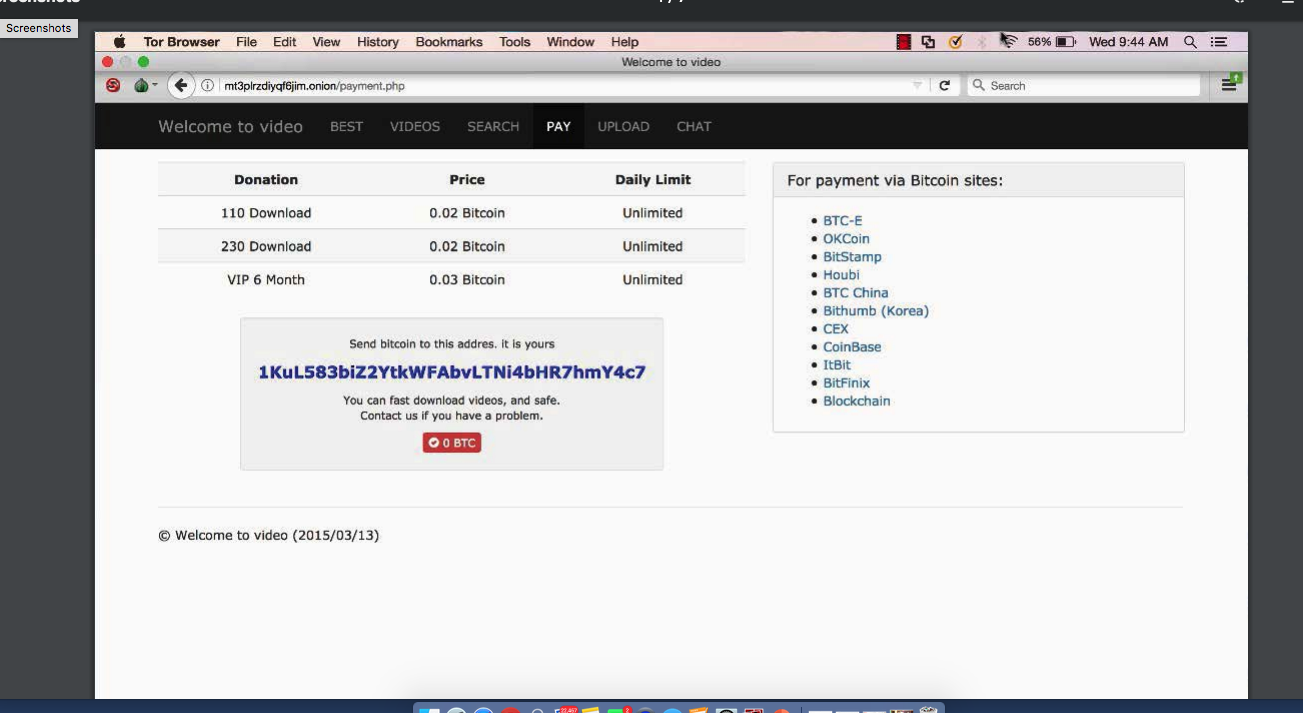Open the Bithumb (Korea) link
This screenshot has width=1303, height=713.
point(876,311)
